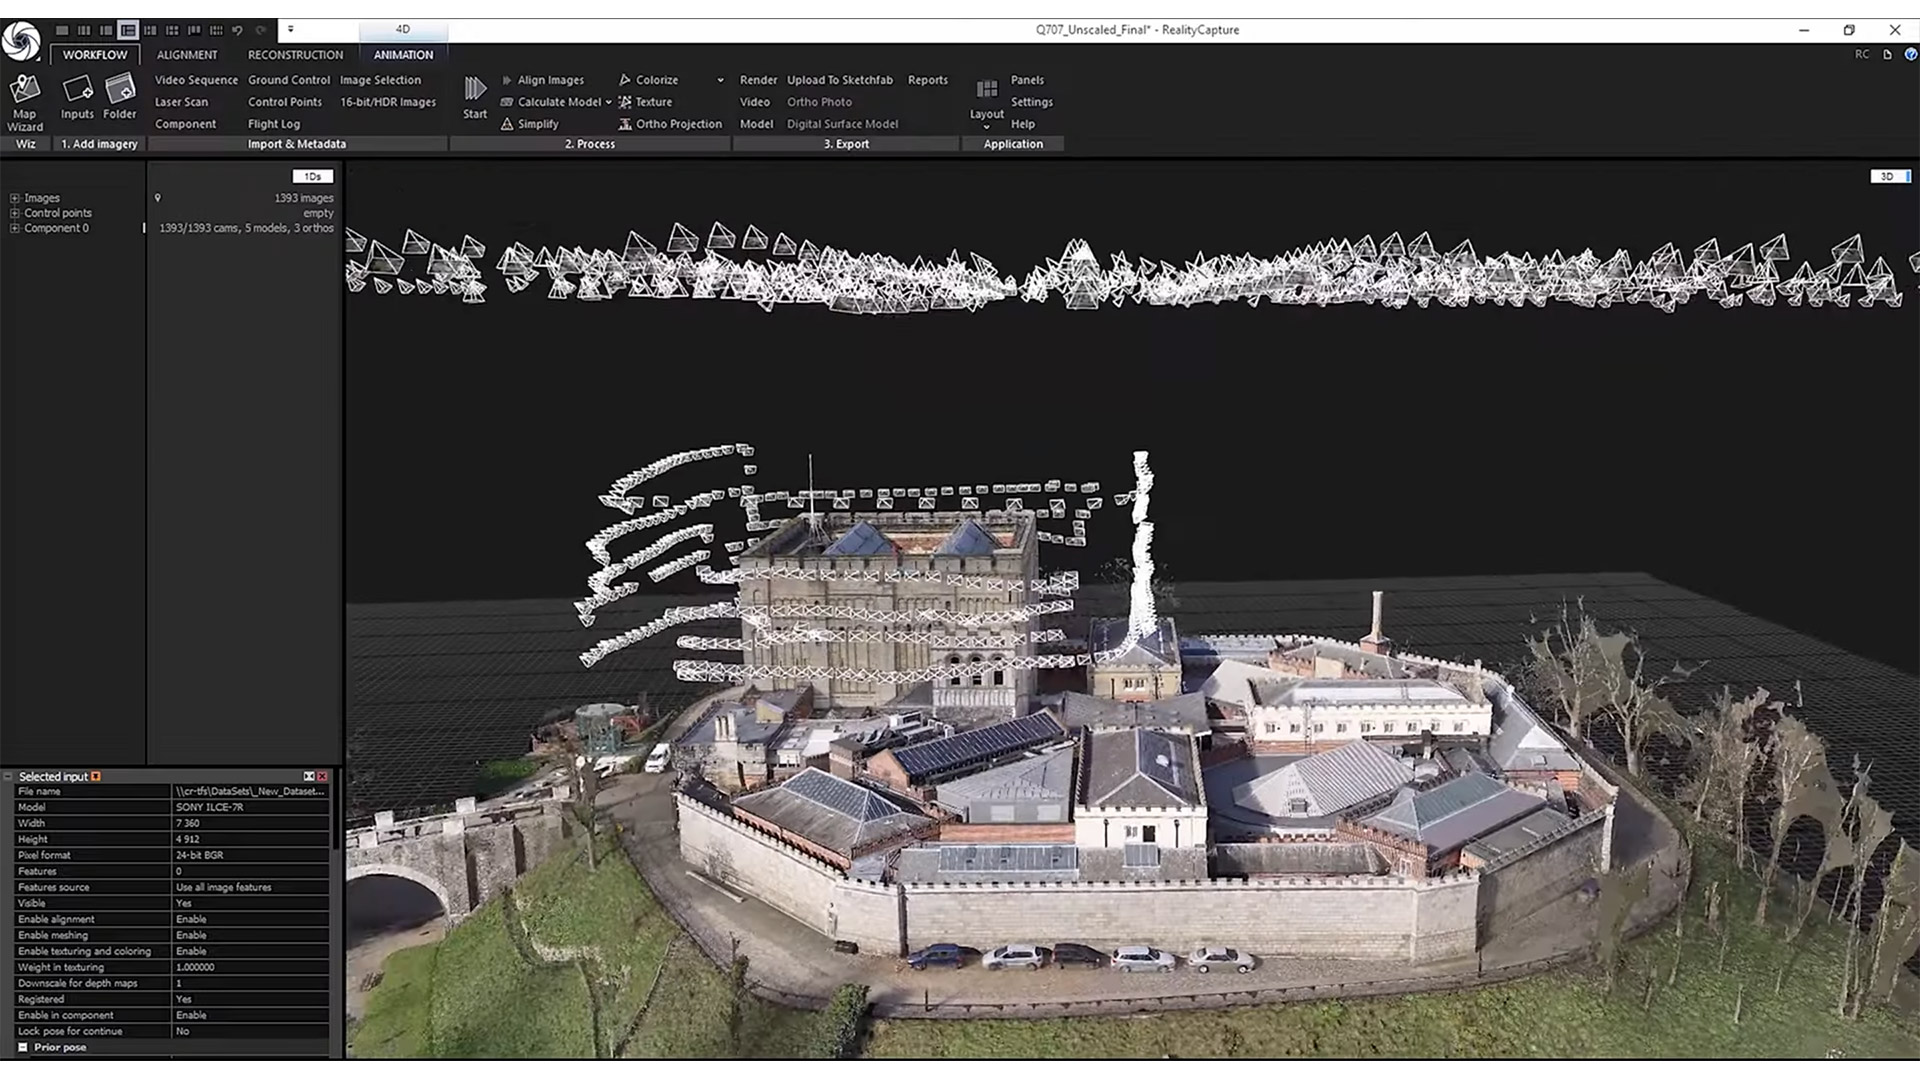Click the Reports button
Screen dimensions: 1920x1080
(926, 79)
